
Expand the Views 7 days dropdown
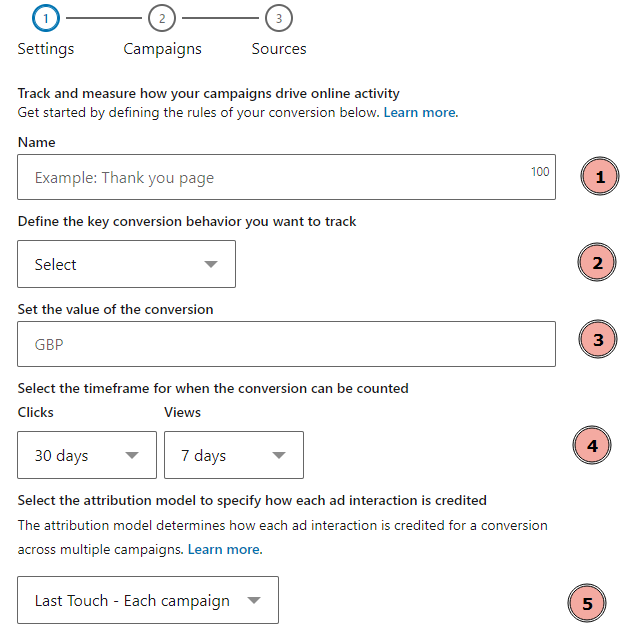coord(234,455)
